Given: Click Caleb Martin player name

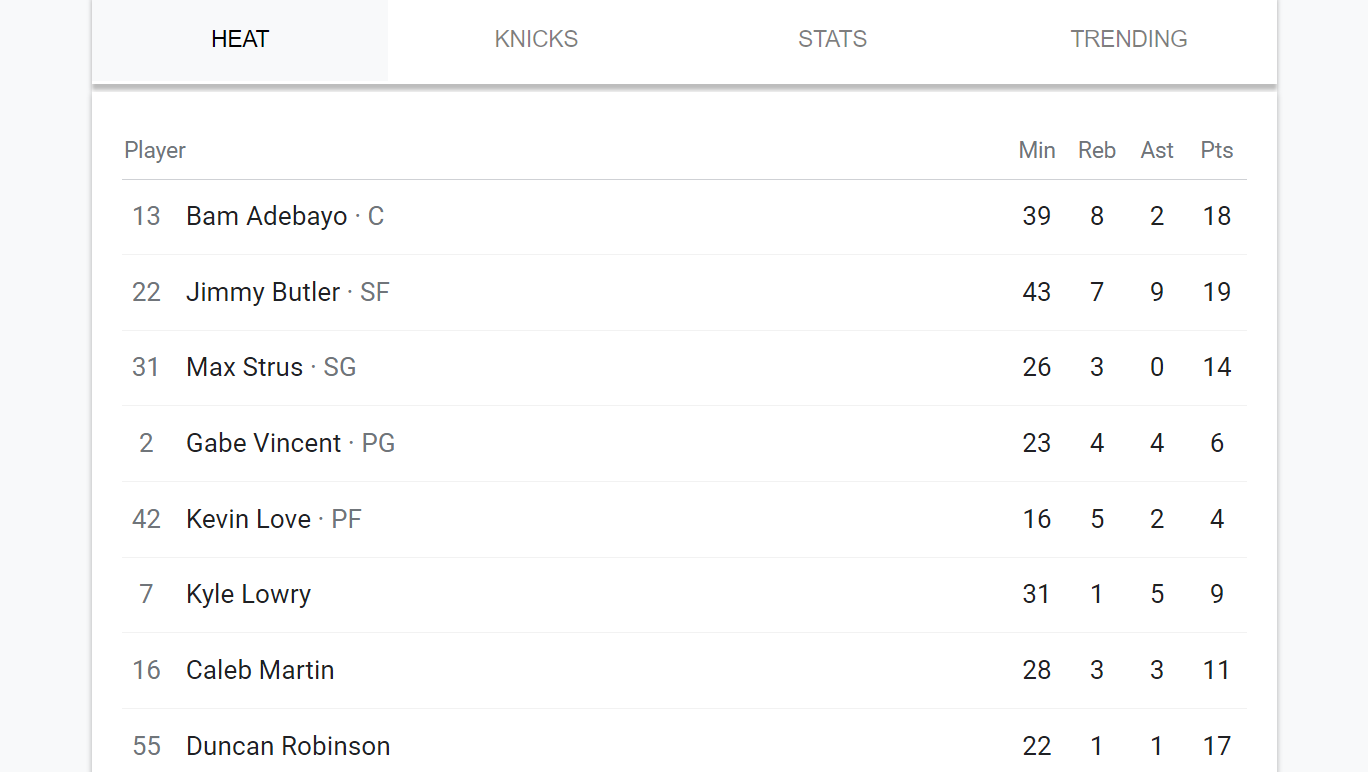Looking at the screenshot, I should [x=260, y=671].
